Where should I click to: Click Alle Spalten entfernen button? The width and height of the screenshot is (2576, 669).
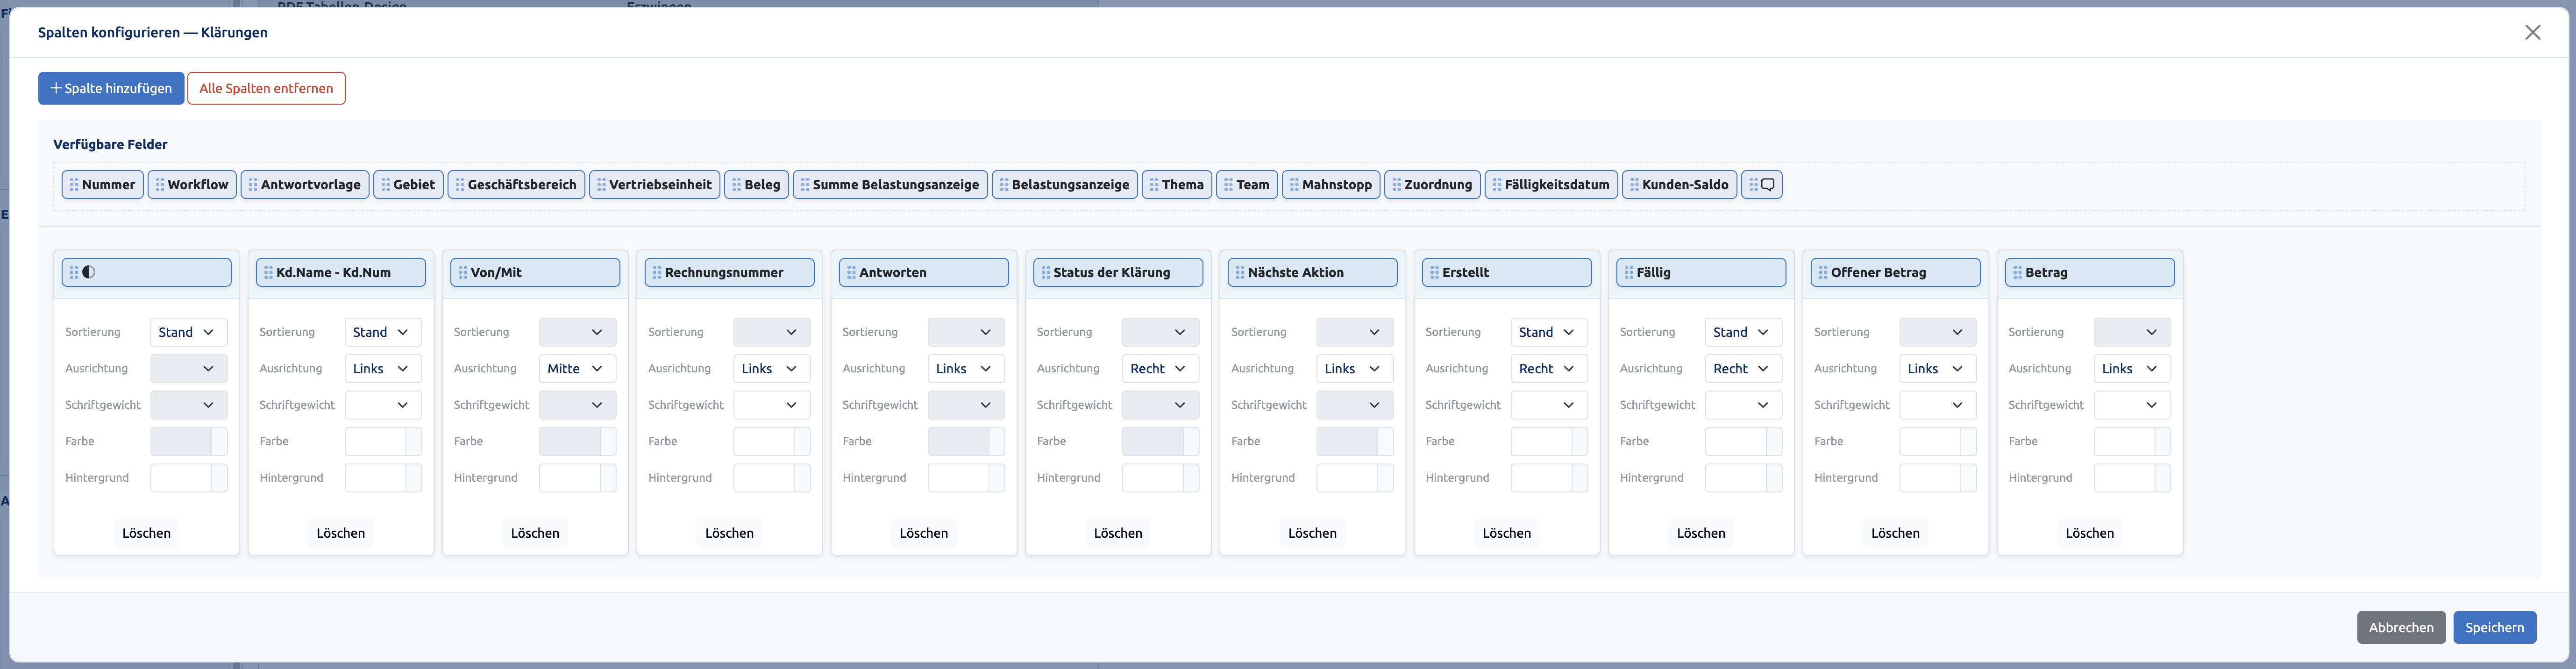(266, 88)
